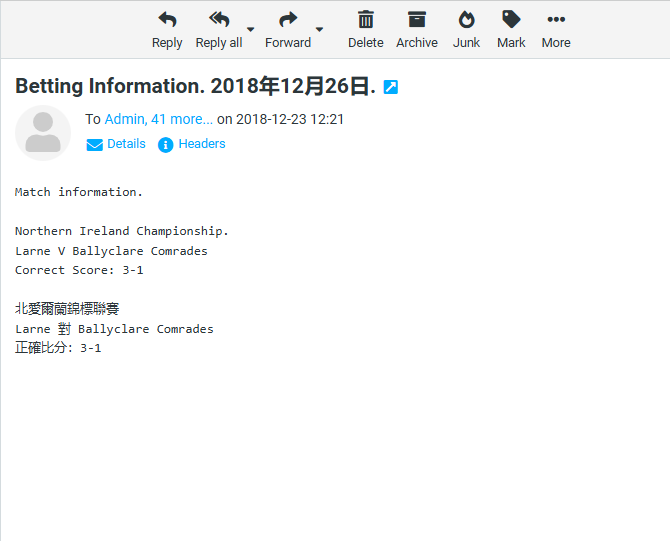Click the Reply arrow button
The width and height of the screenshot is (670, 541).
(x=167, y=29)
